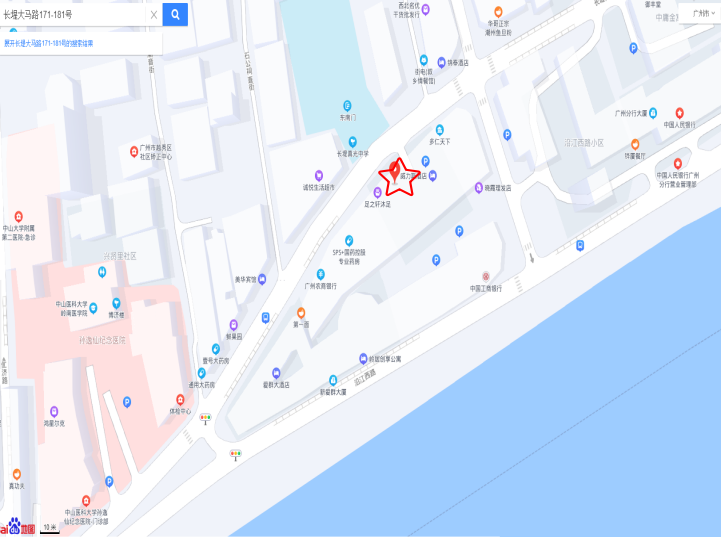
Task: Expand search results for 长堤大马路171-181号
Action: tap(49, 43)
